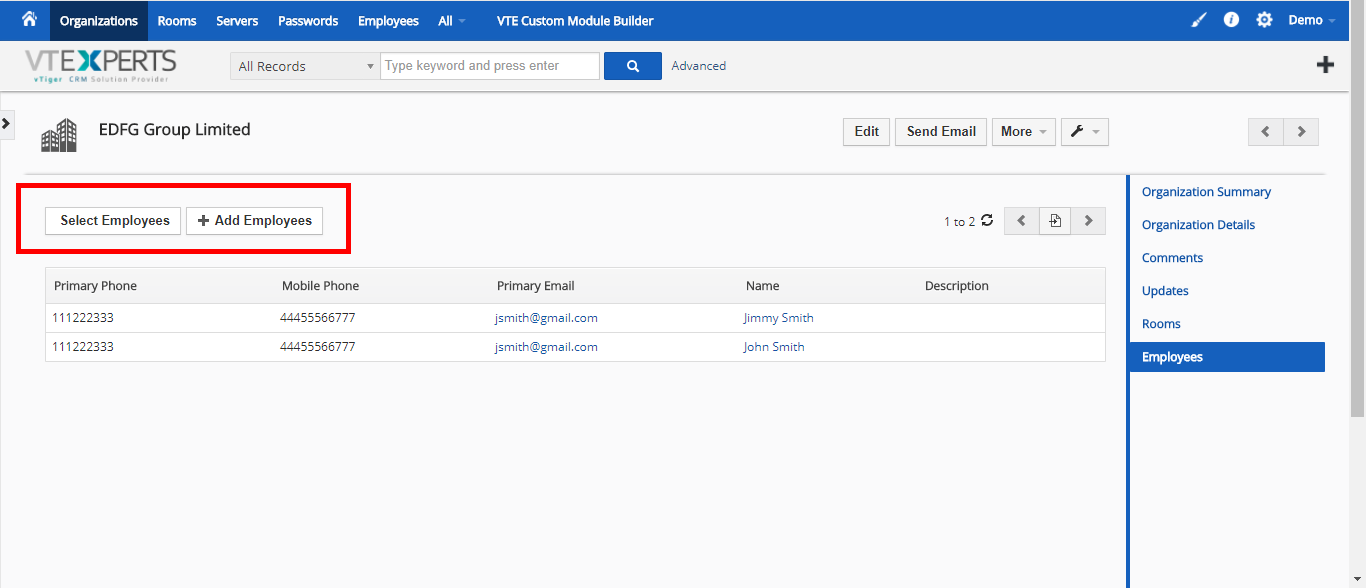
Task: Open Organization Summary tab
Action: (1206, 192)
